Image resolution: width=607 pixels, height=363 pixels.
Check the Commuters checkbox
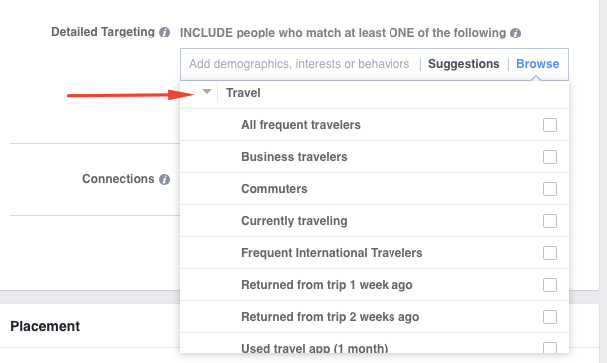pyautogui.click(x=550, y=189)
